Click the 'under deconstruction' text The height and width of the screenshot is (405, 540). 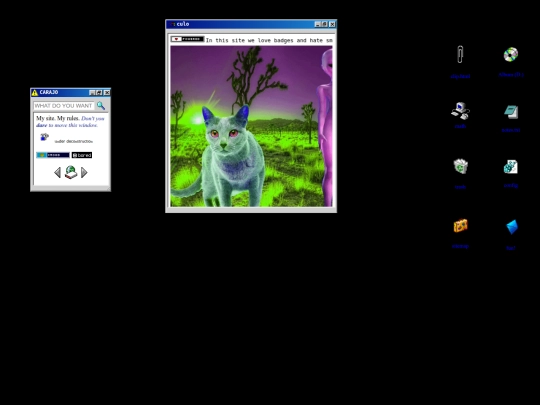74,141
